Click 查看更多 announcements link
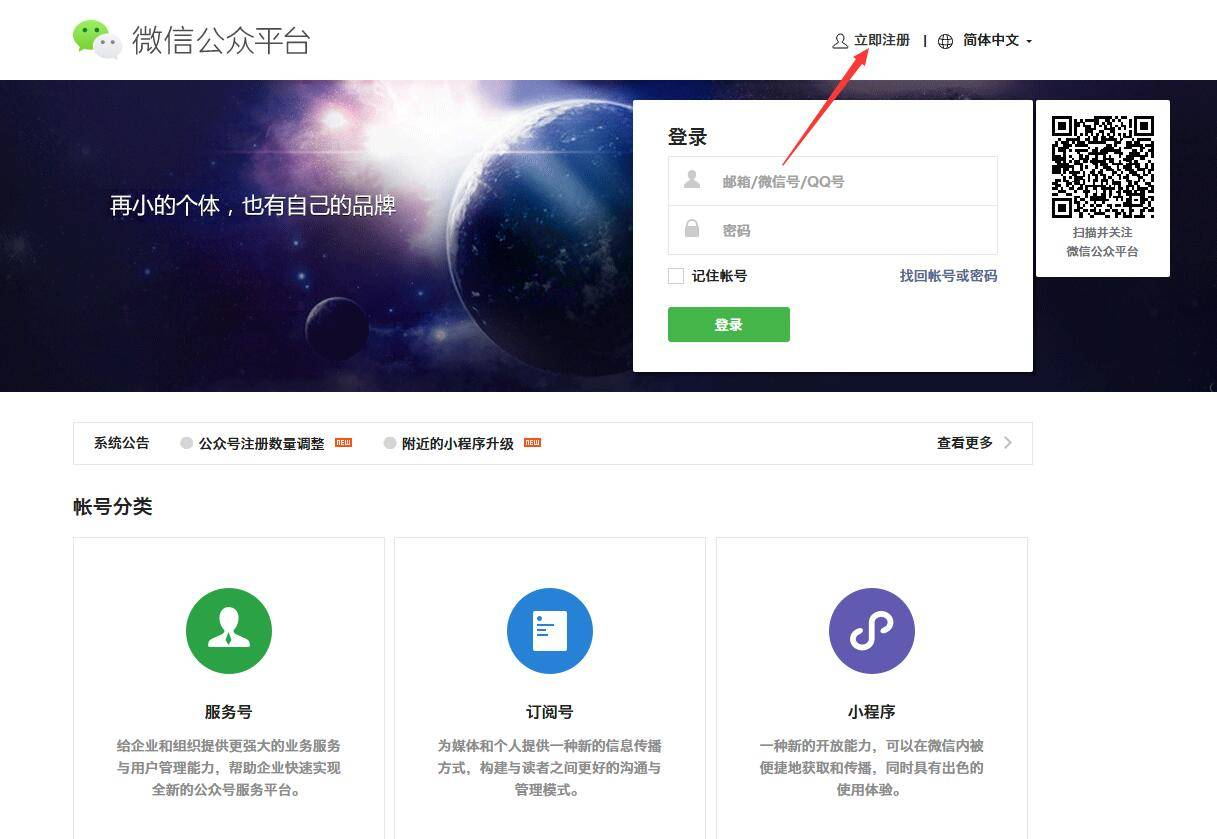The width and height of the screenshot is (1217, 839). pos(965,442)
